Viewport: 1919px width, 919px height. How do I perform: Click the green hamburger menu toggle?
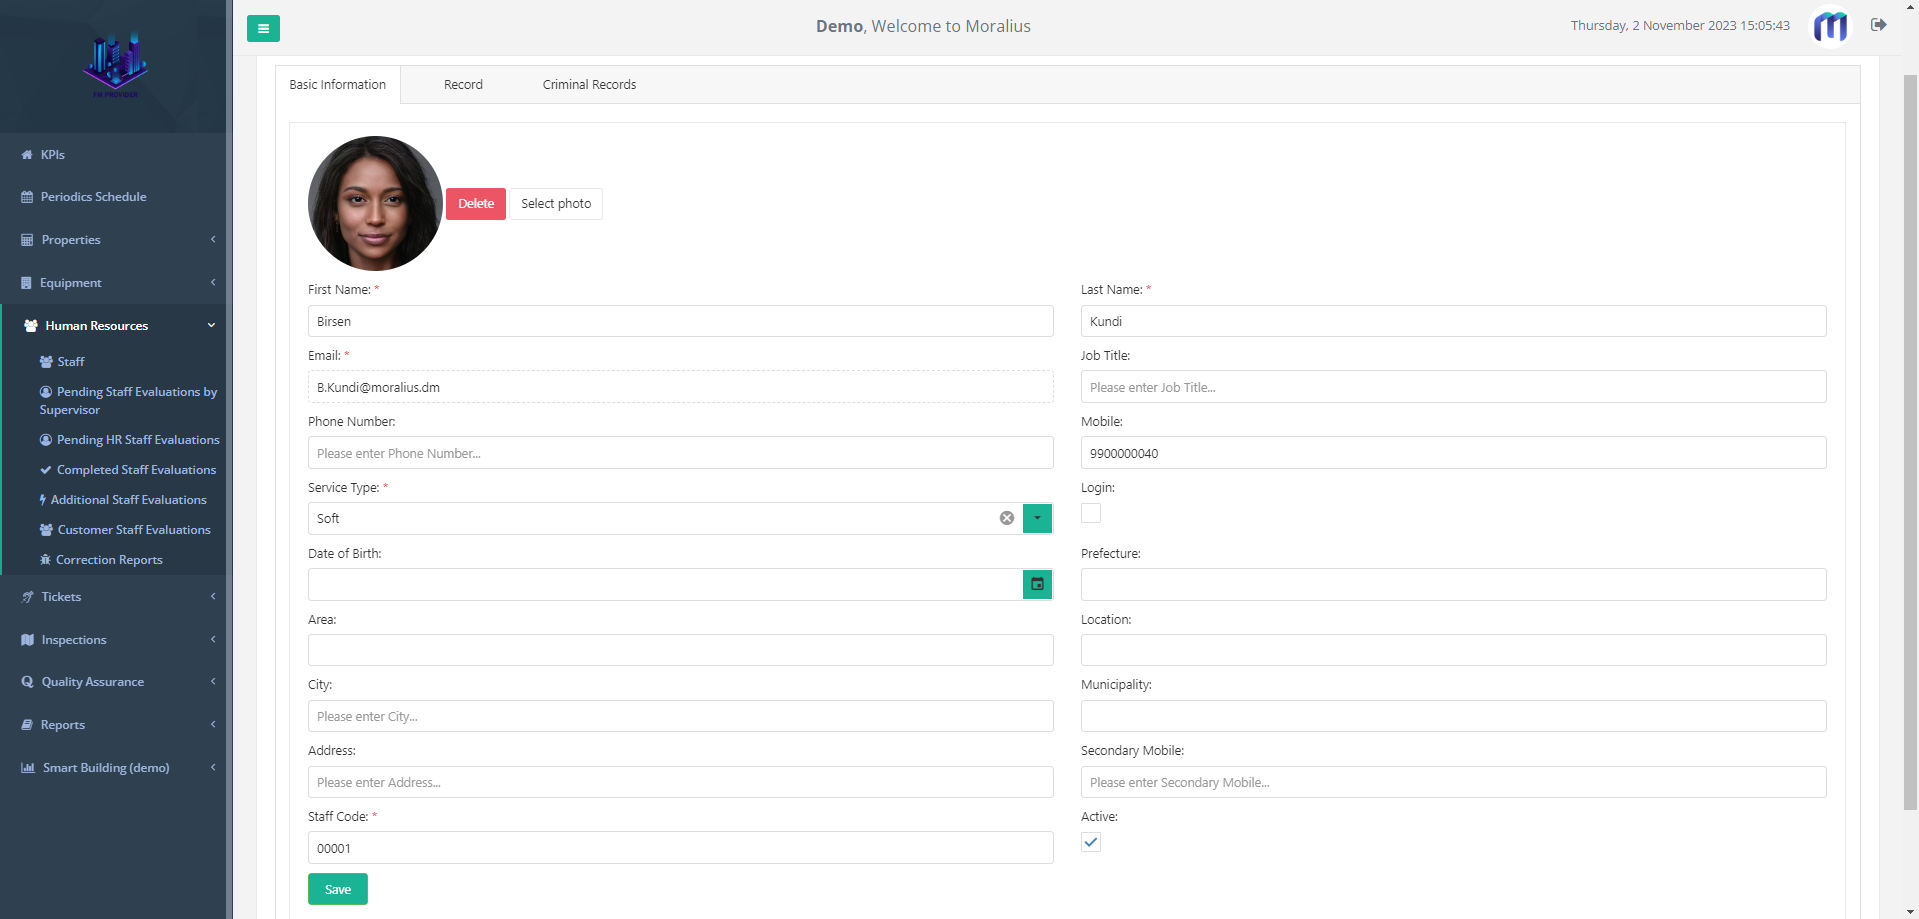[x=263, y=28]
